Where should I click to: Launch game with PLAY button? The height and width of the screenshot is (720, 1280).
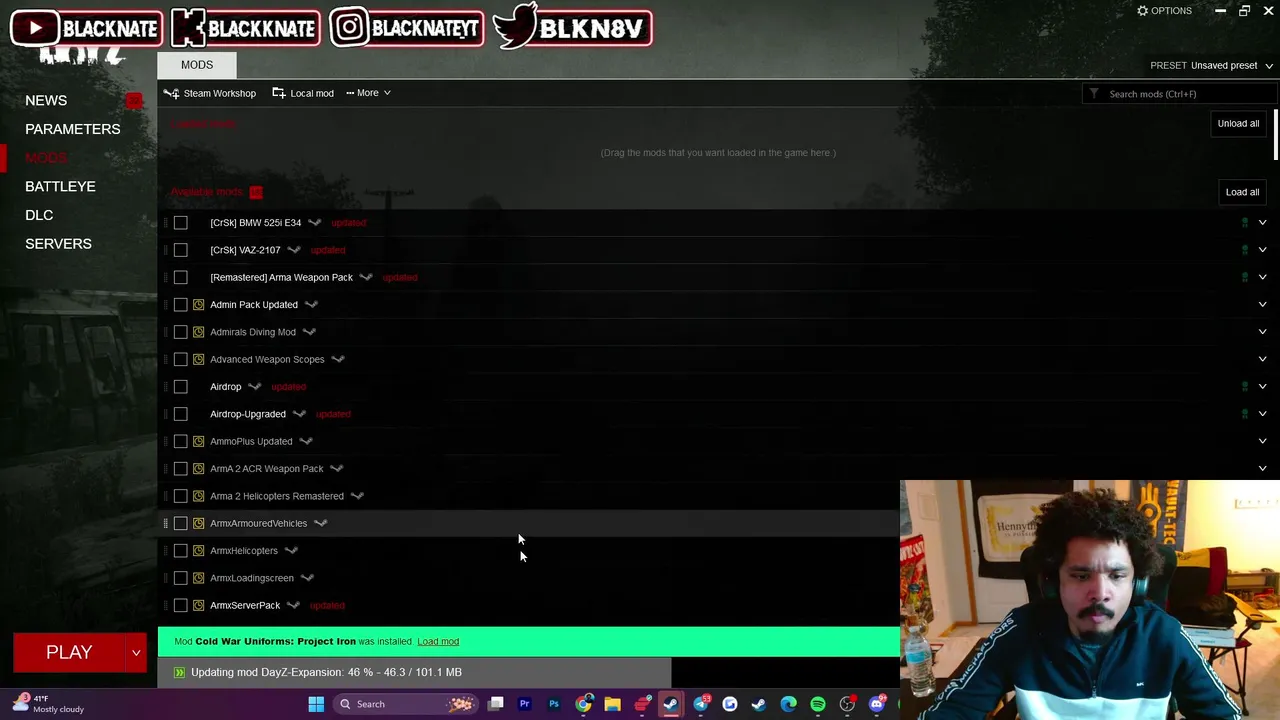69,653
